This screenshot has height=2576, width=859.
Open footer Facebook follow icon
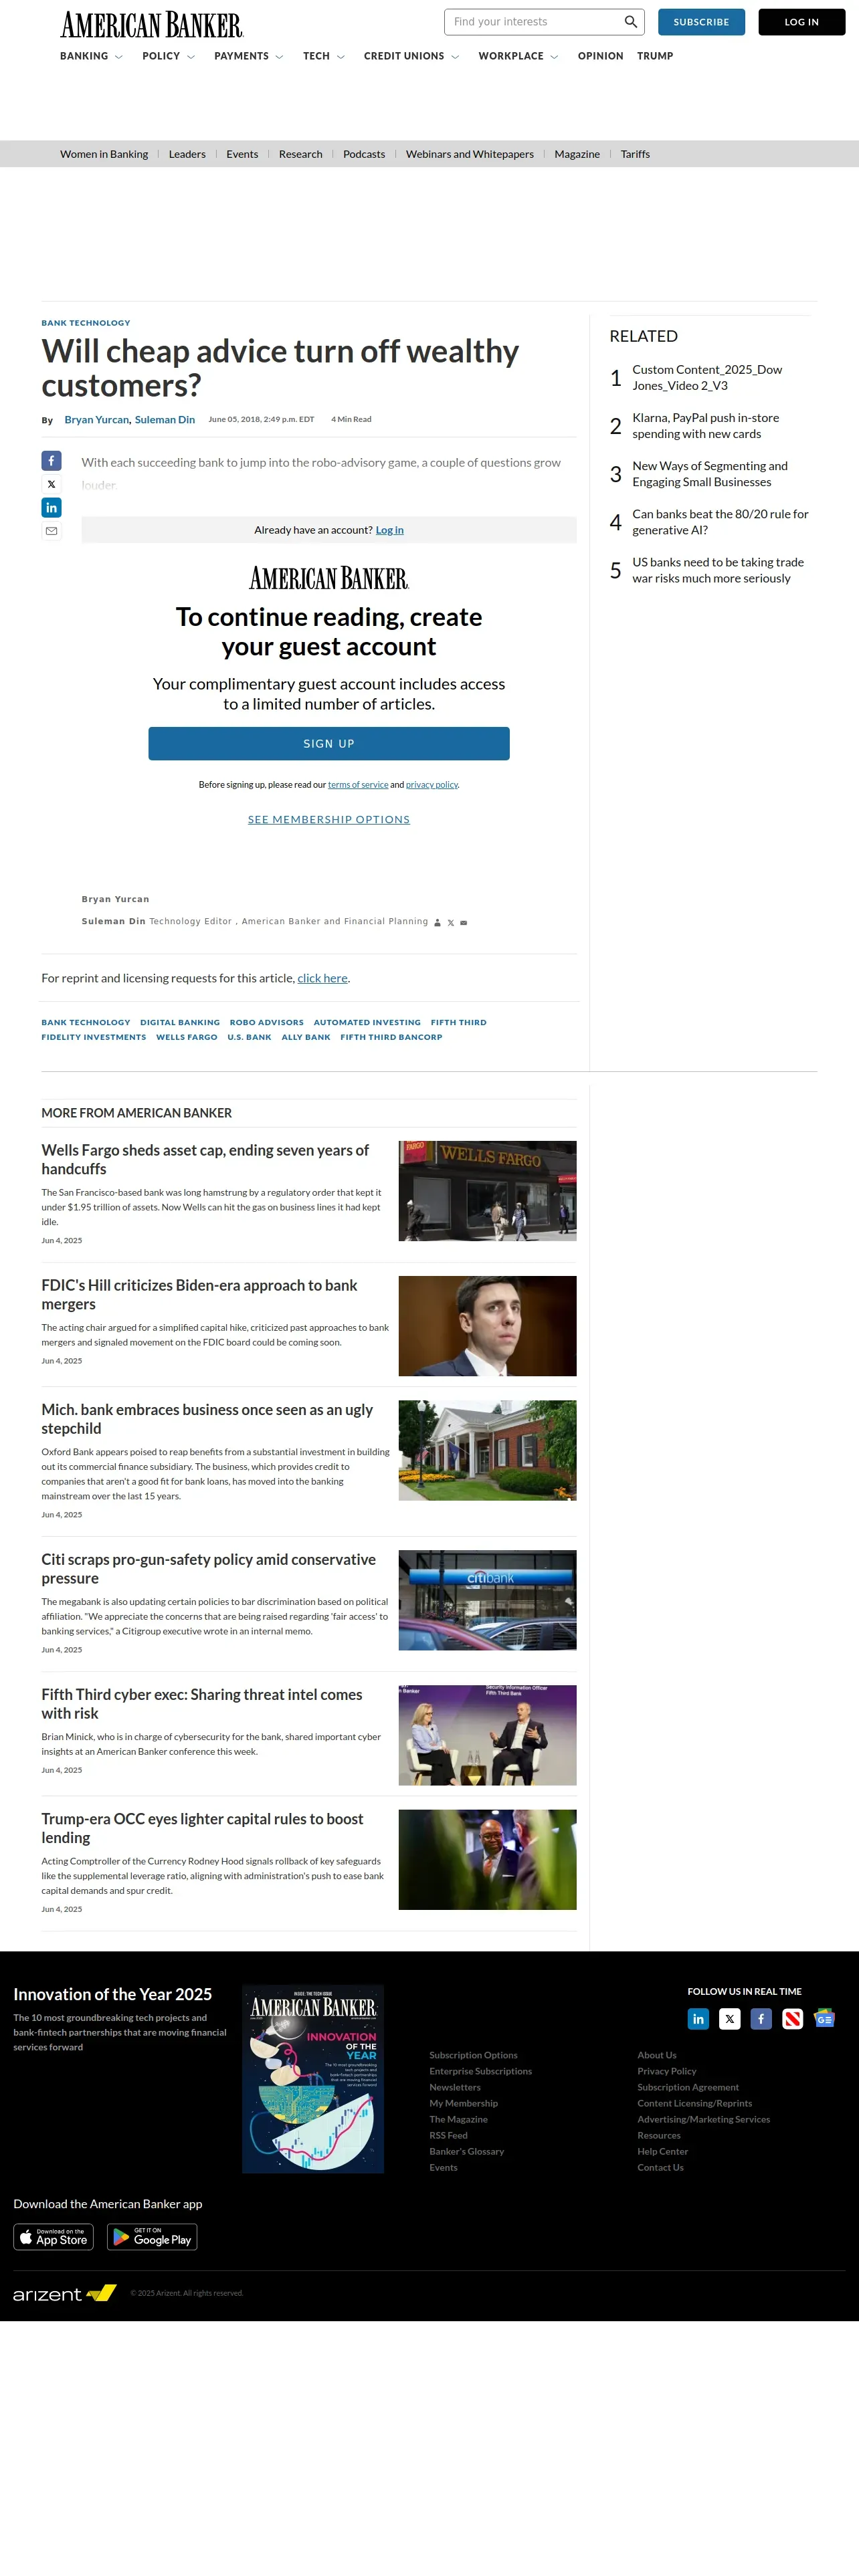[x=761, y=2019]
